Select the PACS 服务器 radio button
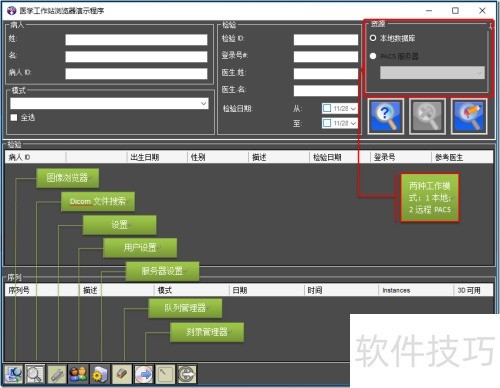Image resolution: width=500 pixels, height=388 pixels. pyautogui.click(x=373, y=56)
